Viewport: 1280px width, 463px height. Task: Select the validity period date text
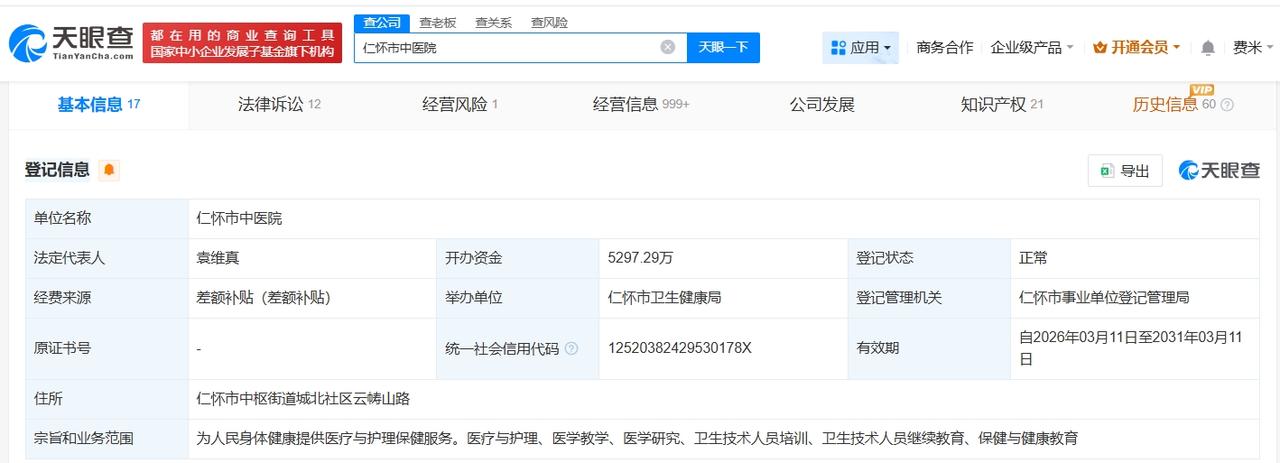point(1130,348)
